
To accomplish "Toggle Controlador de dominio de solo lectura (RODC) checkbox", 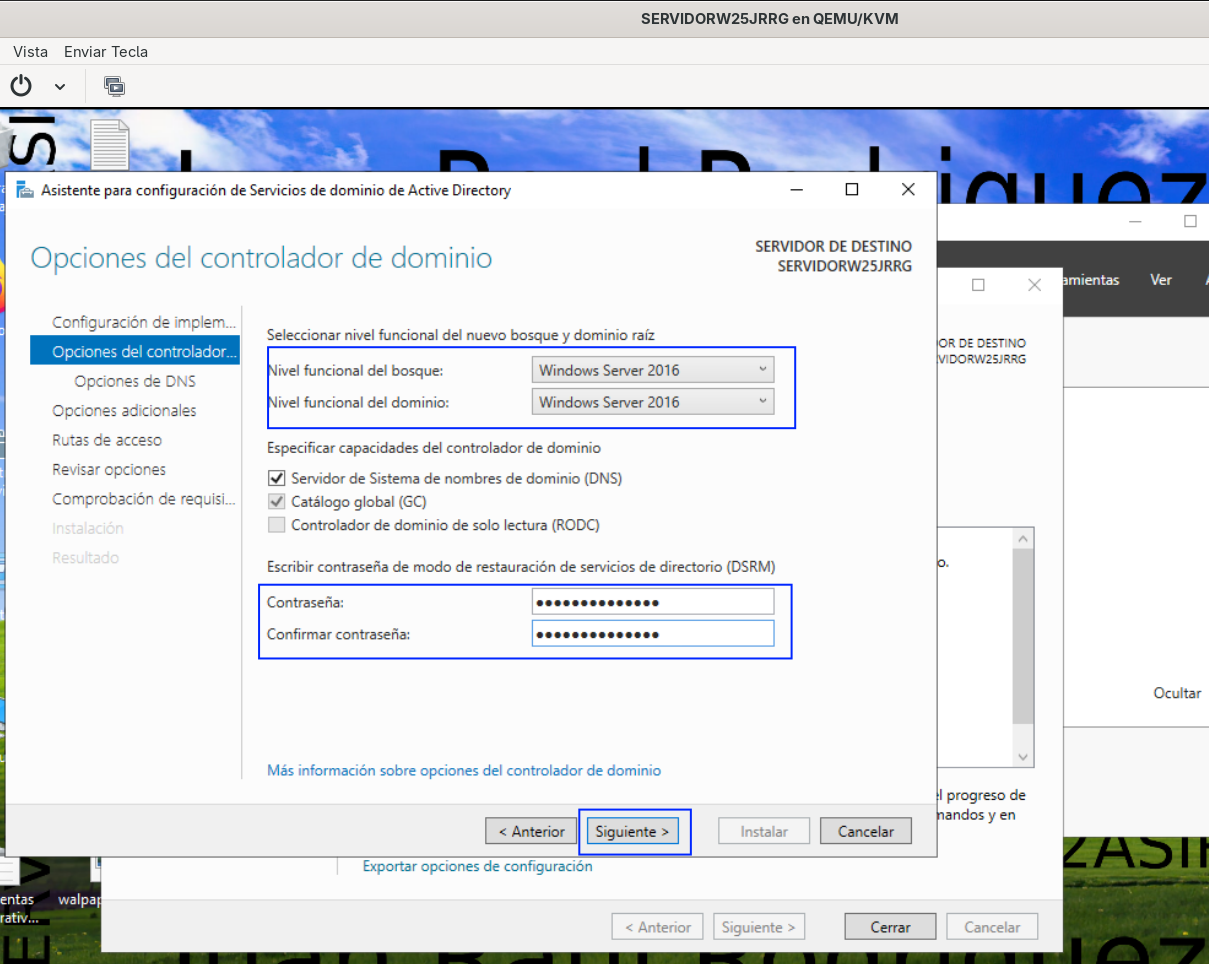I will point(277,524).
